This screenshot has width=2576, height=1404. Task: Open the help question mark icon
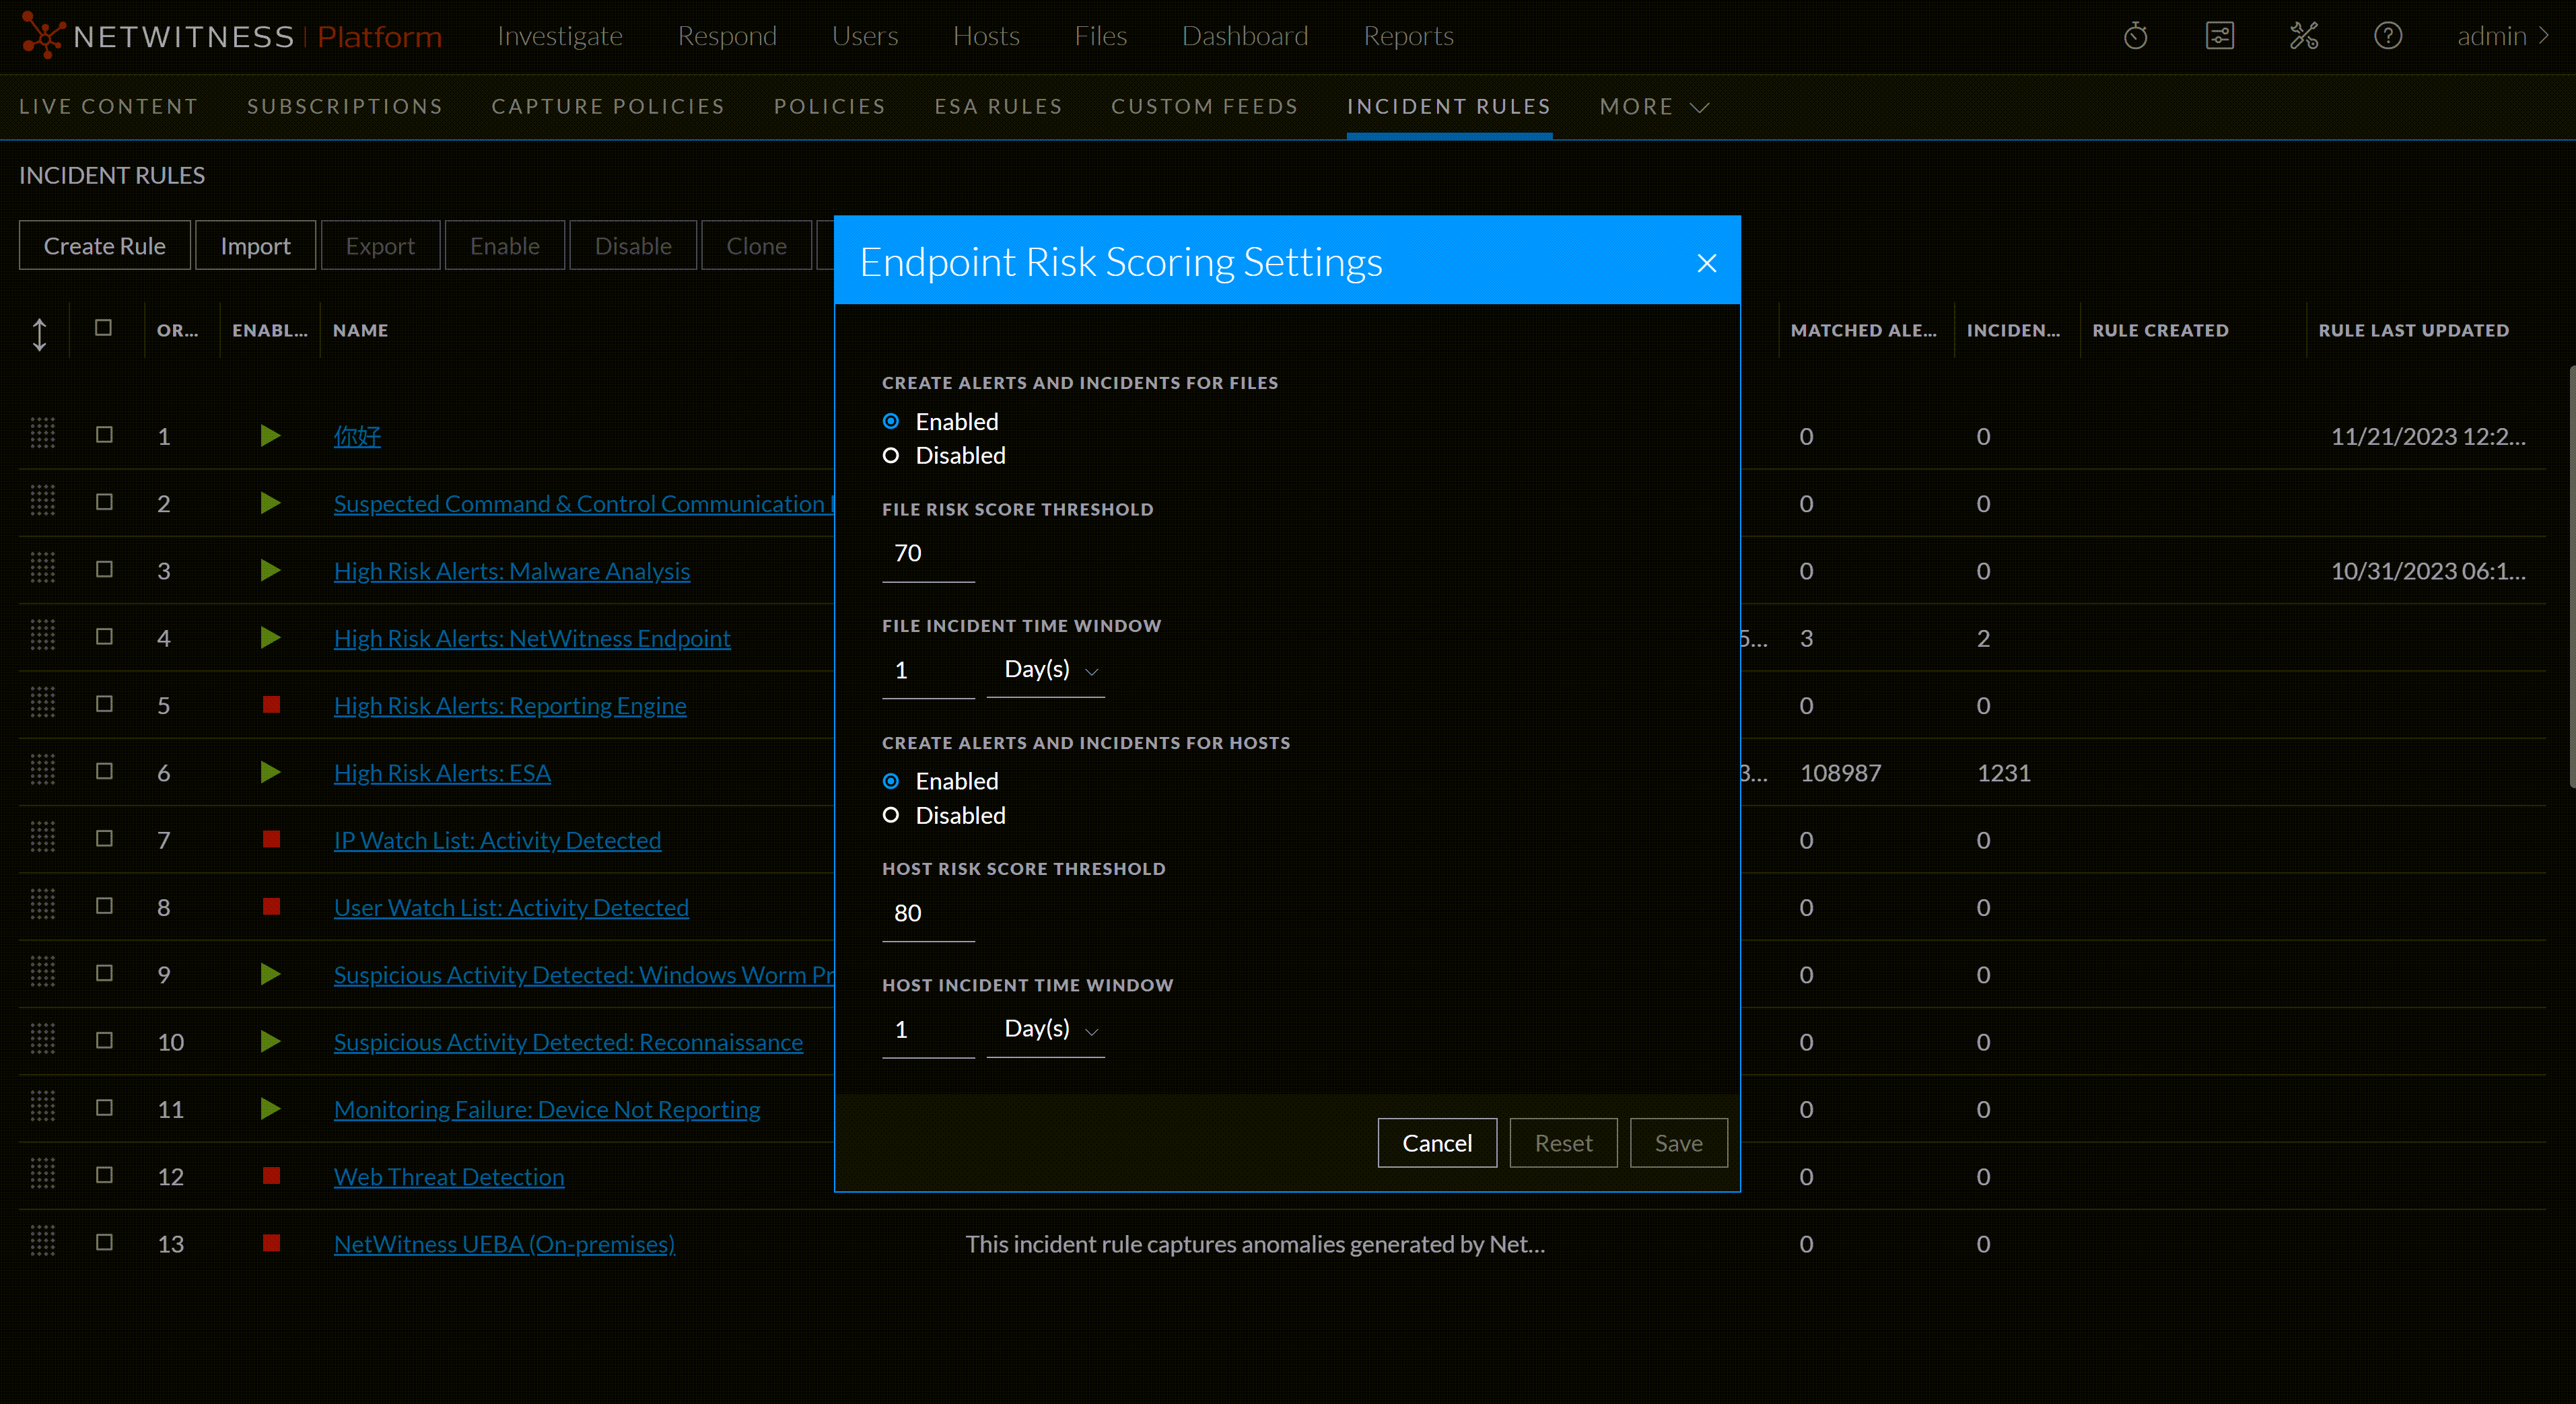2387,36
